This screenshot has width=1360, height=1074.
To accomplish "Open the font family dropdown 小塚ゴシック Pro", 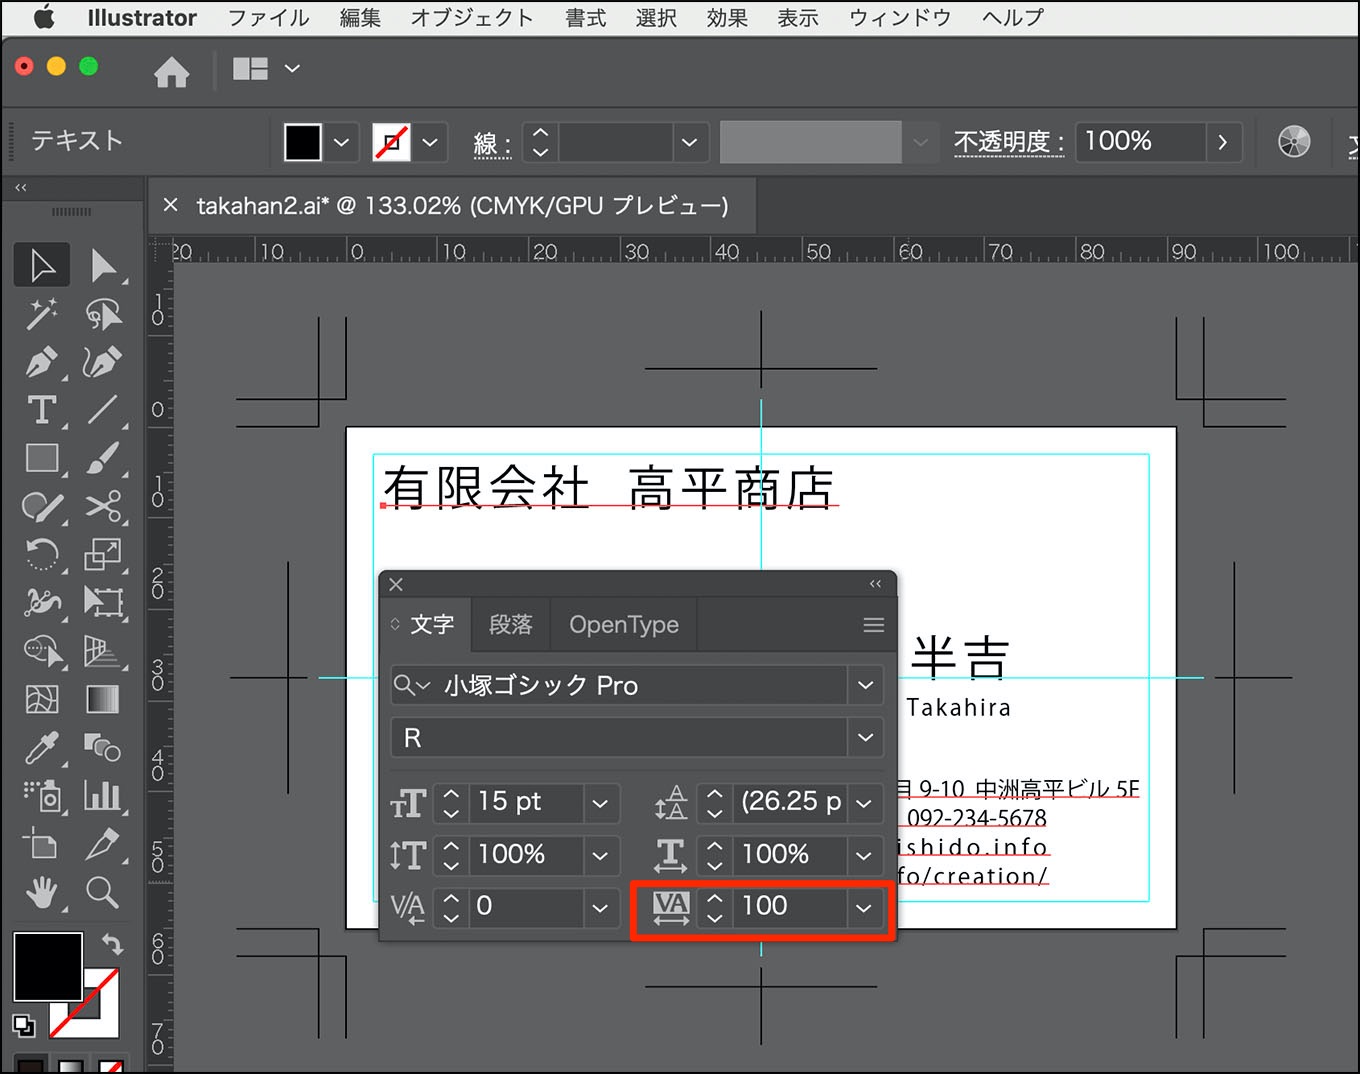I will pos(865,686).
